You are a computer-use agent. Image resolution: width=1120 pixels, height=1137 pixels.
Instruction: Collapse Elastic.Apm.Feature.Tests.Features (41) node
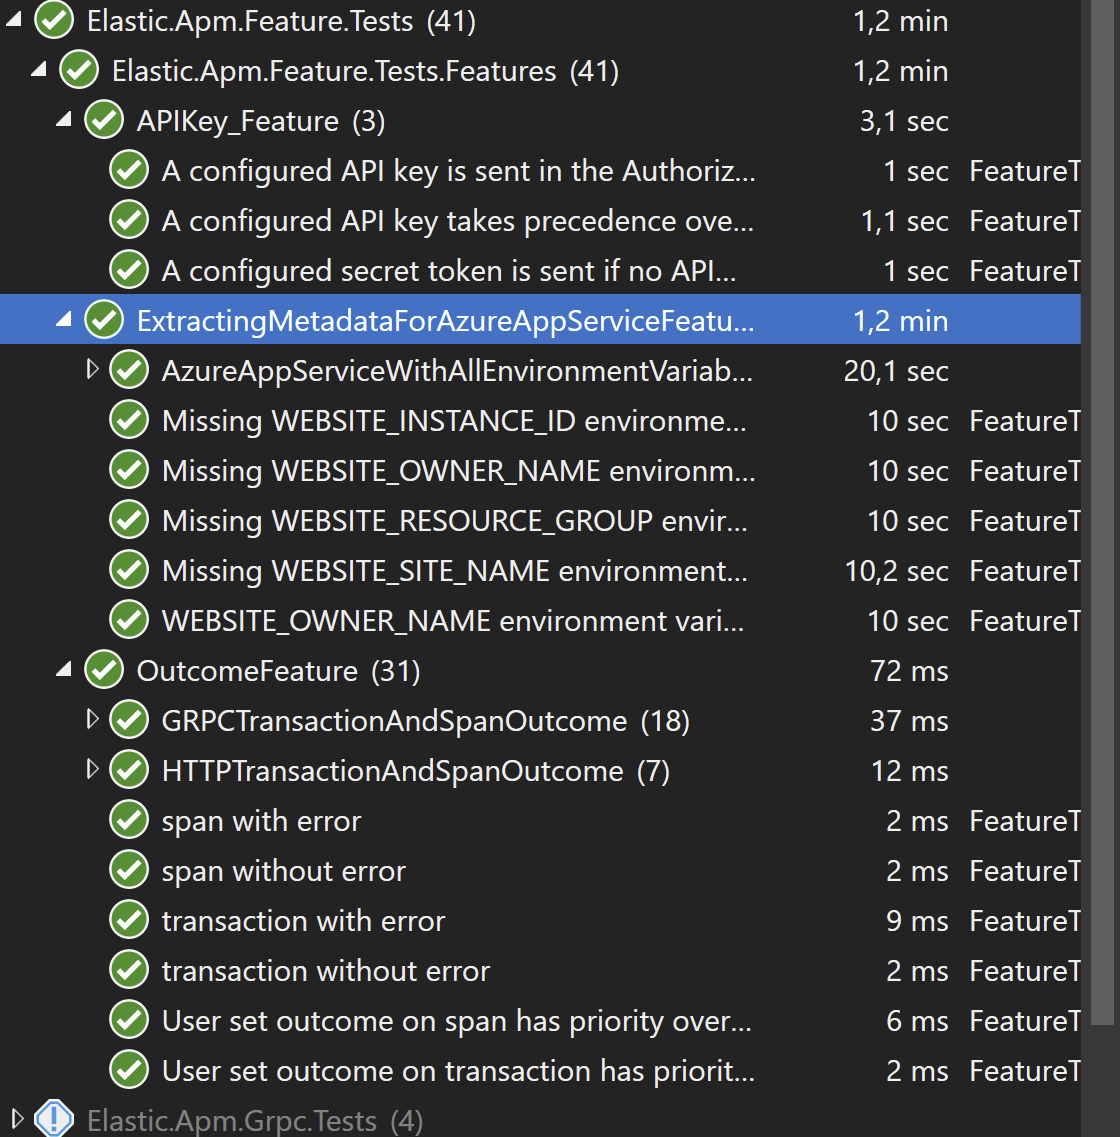[39, 70]
